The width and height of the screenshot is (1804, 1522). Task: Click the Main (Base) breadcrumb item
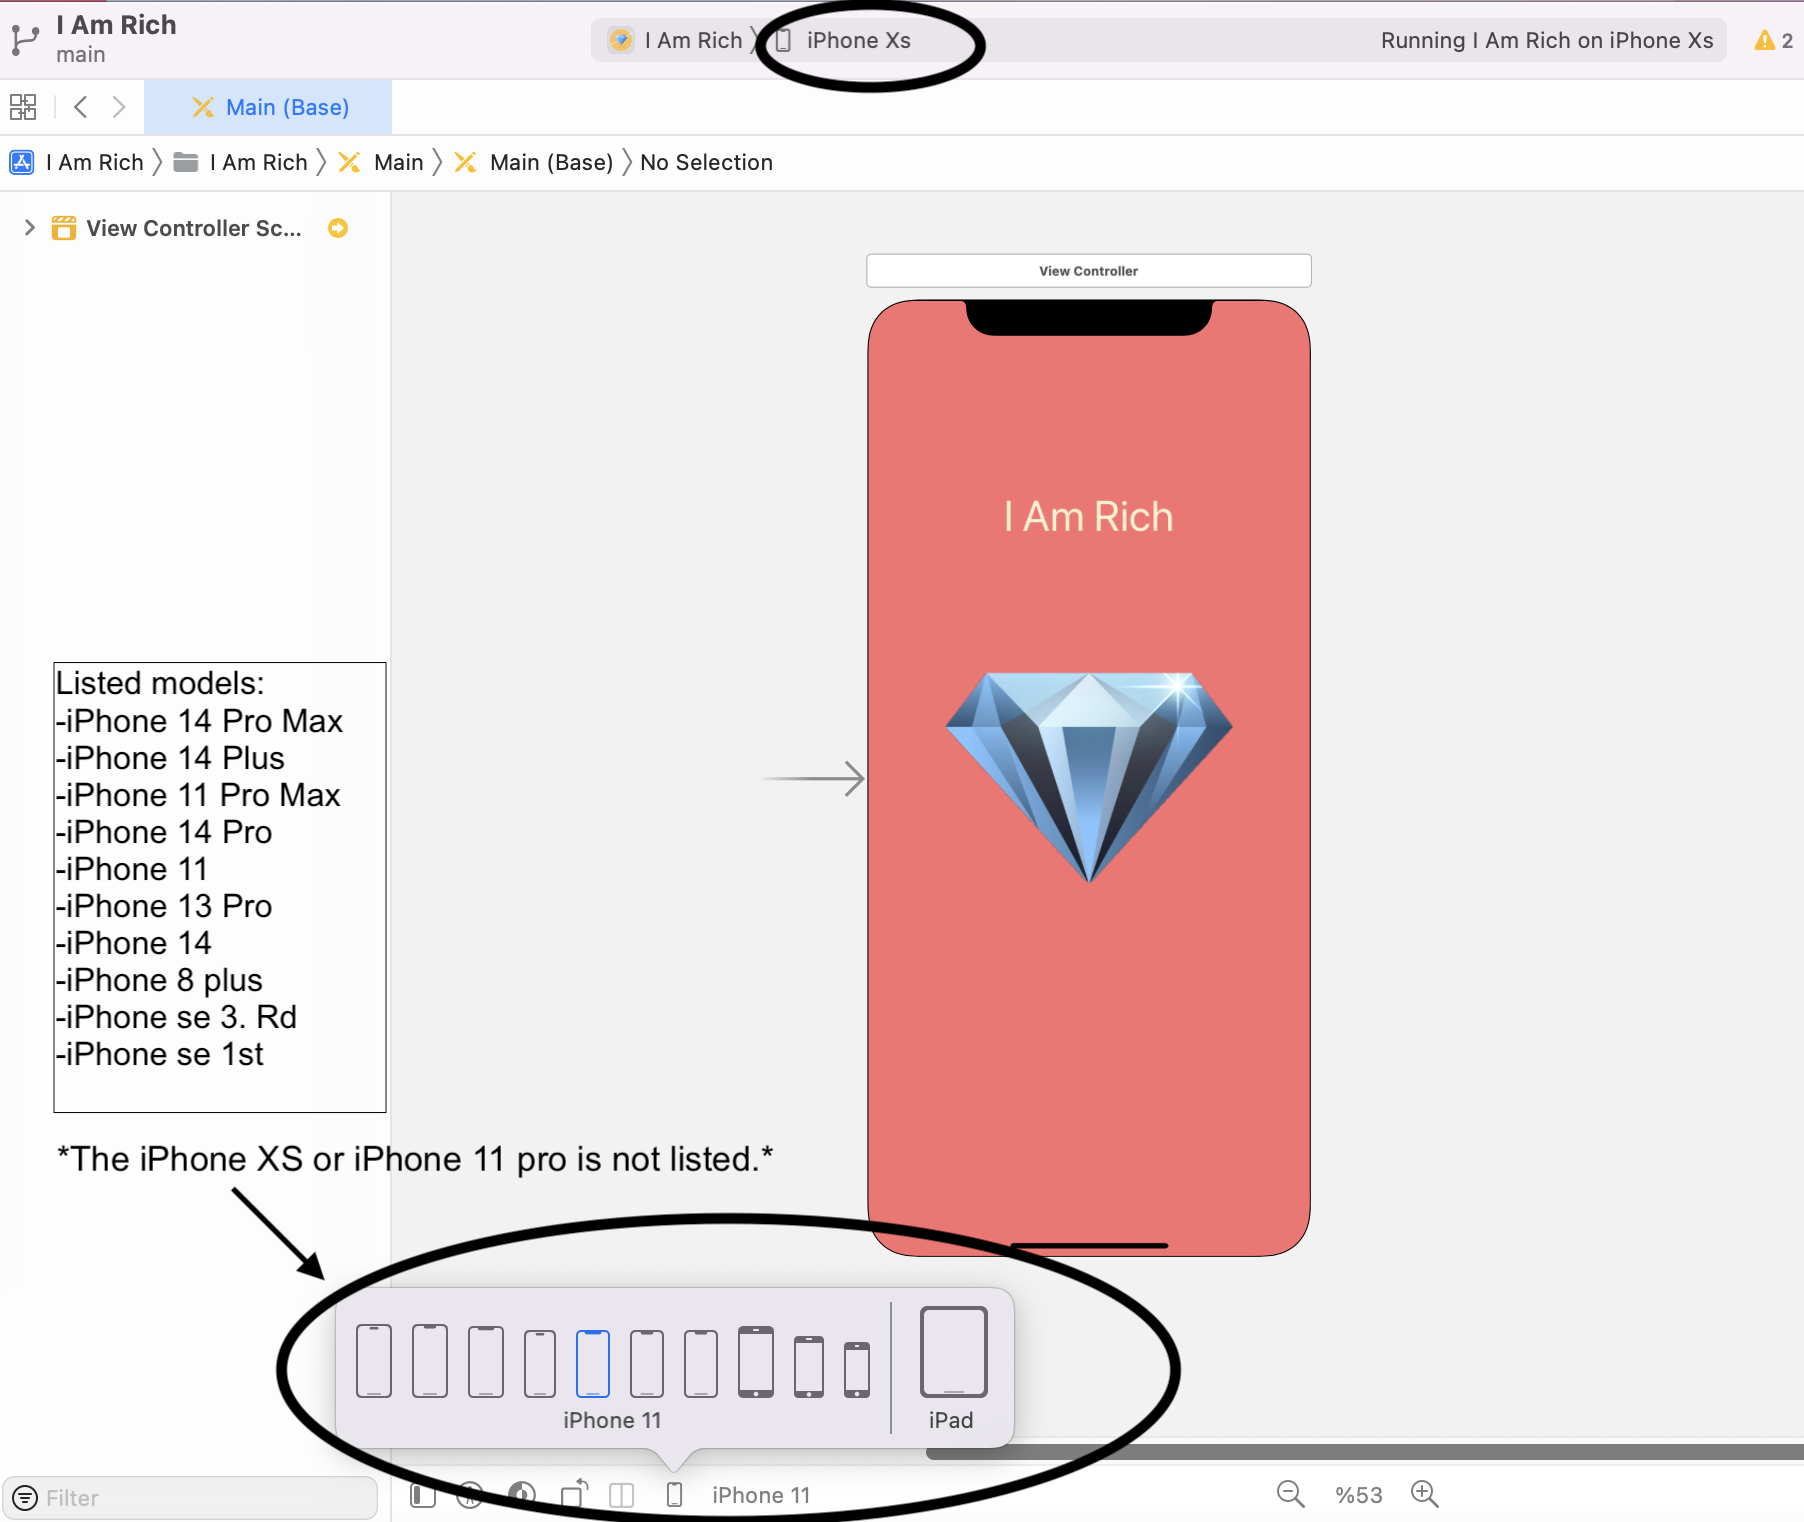tap(533, 162)
